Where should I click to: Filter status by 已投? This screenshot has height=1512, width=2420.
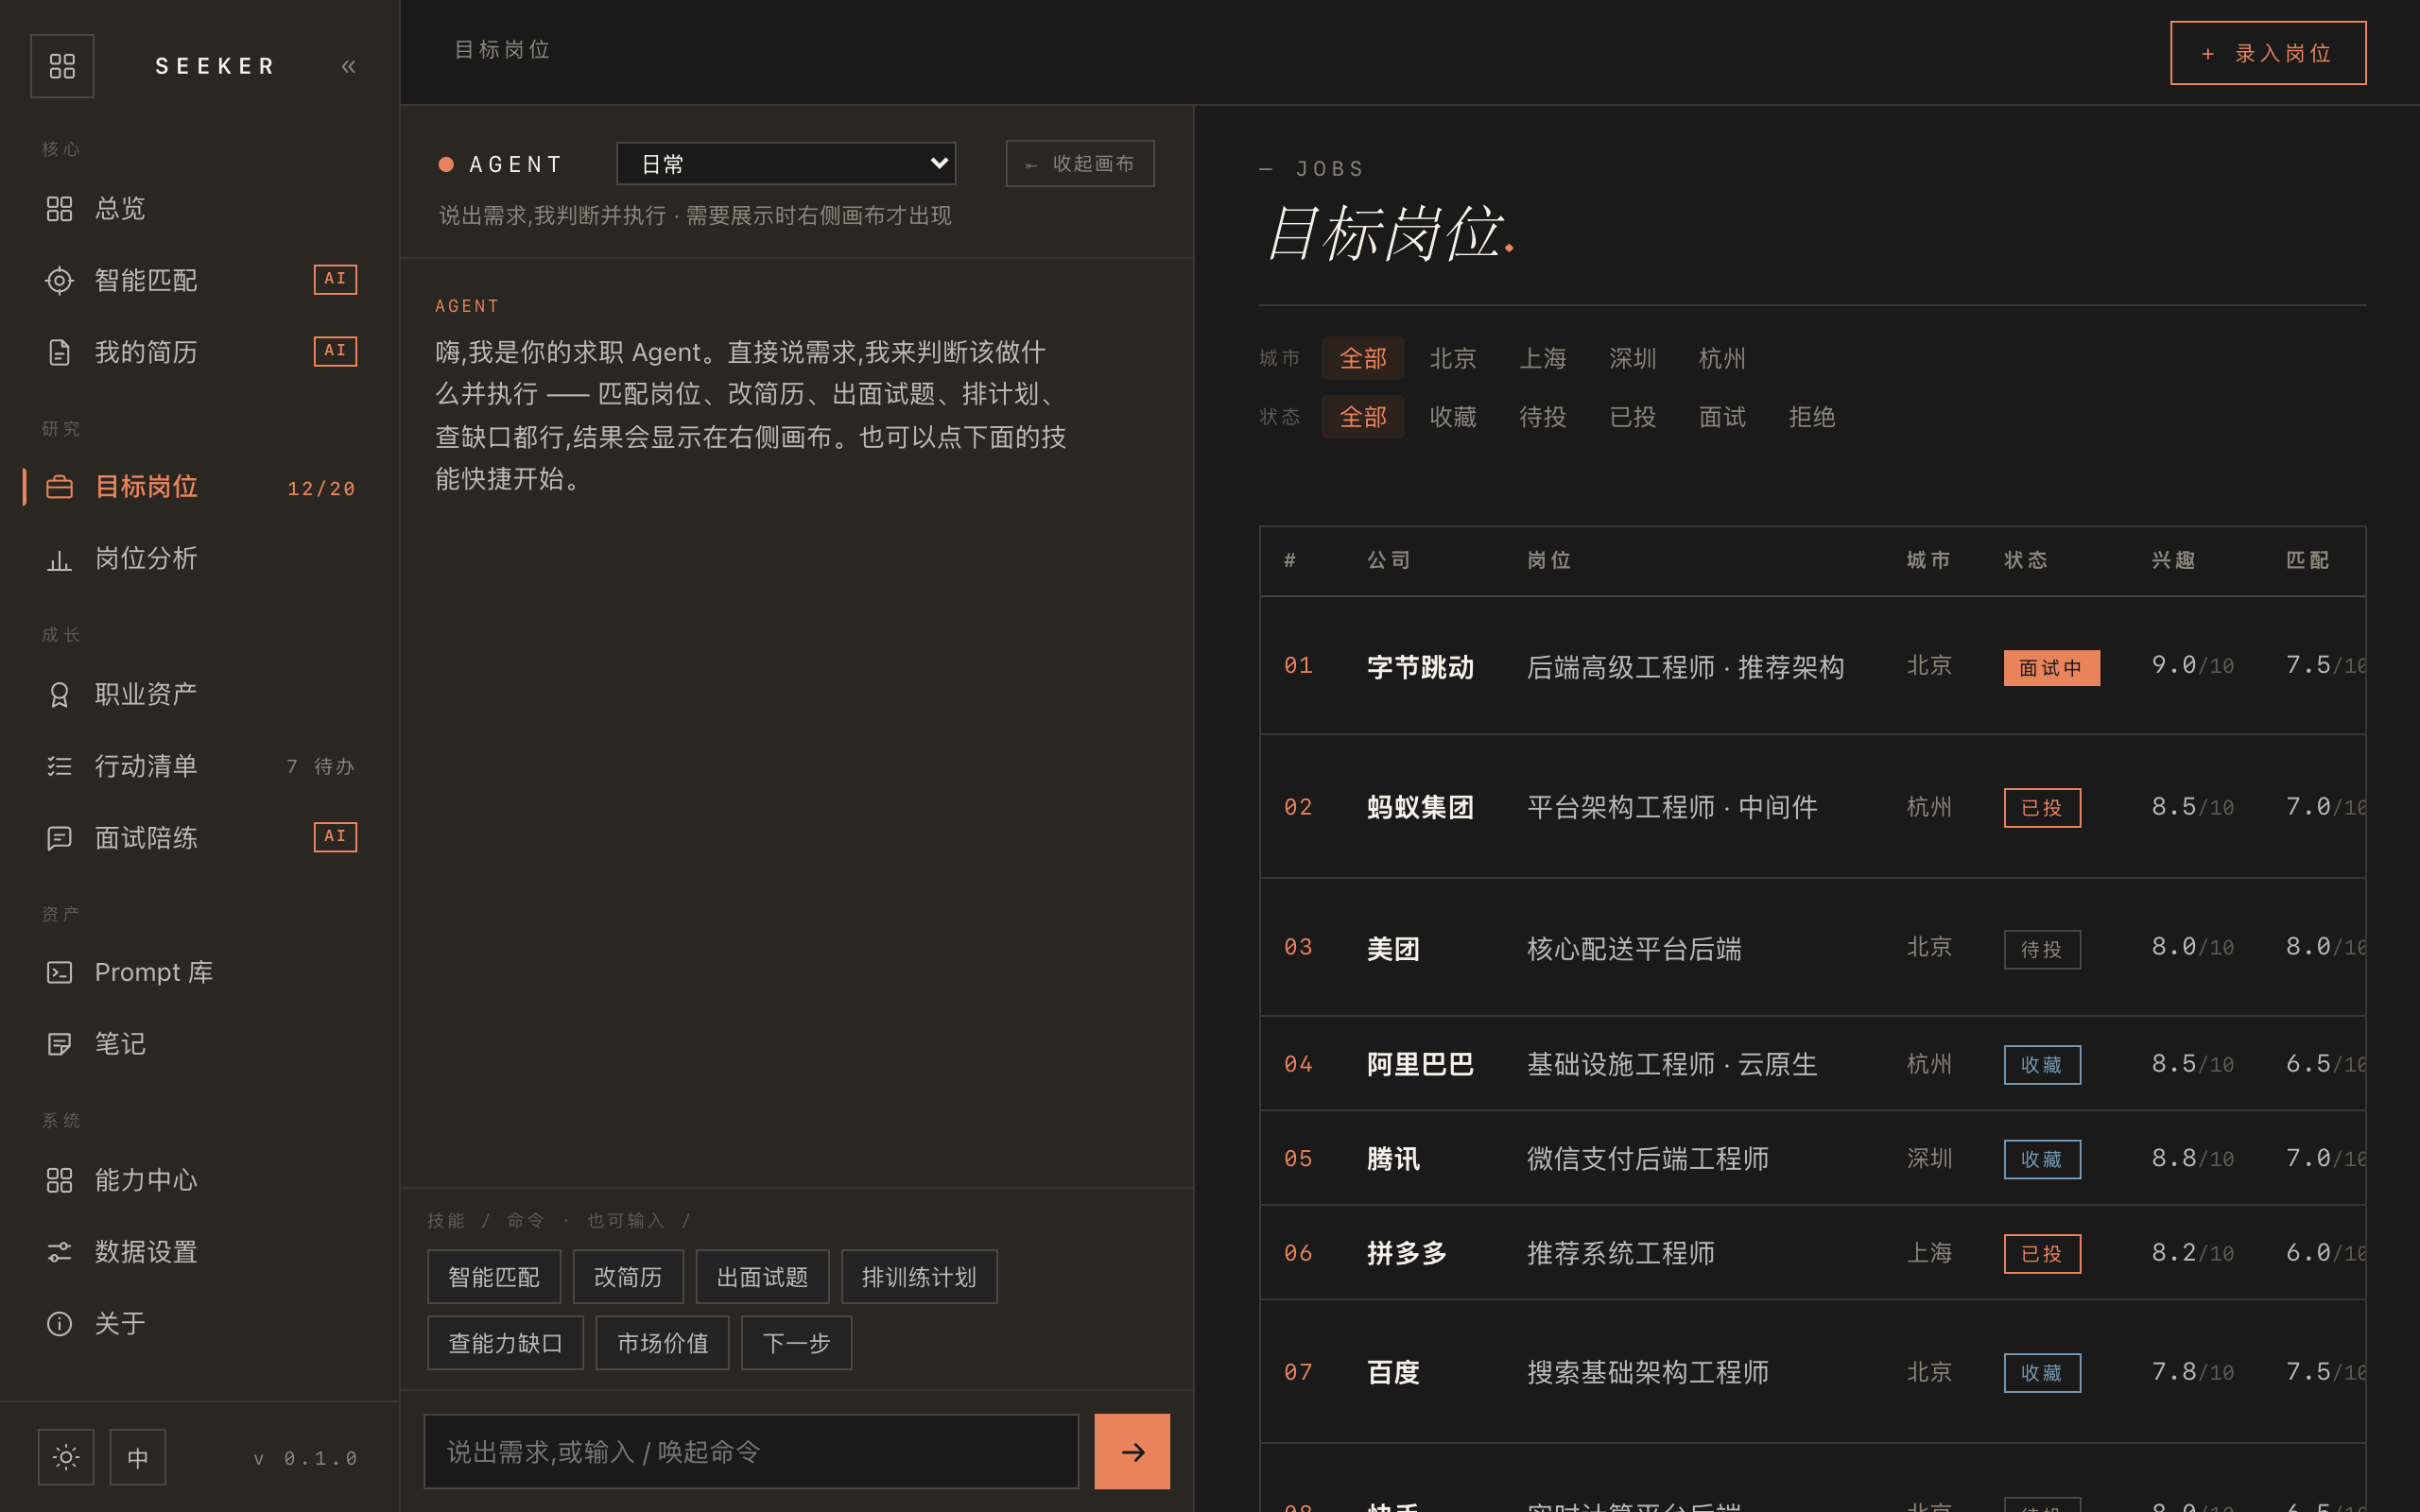click(x=1633, y=417)
